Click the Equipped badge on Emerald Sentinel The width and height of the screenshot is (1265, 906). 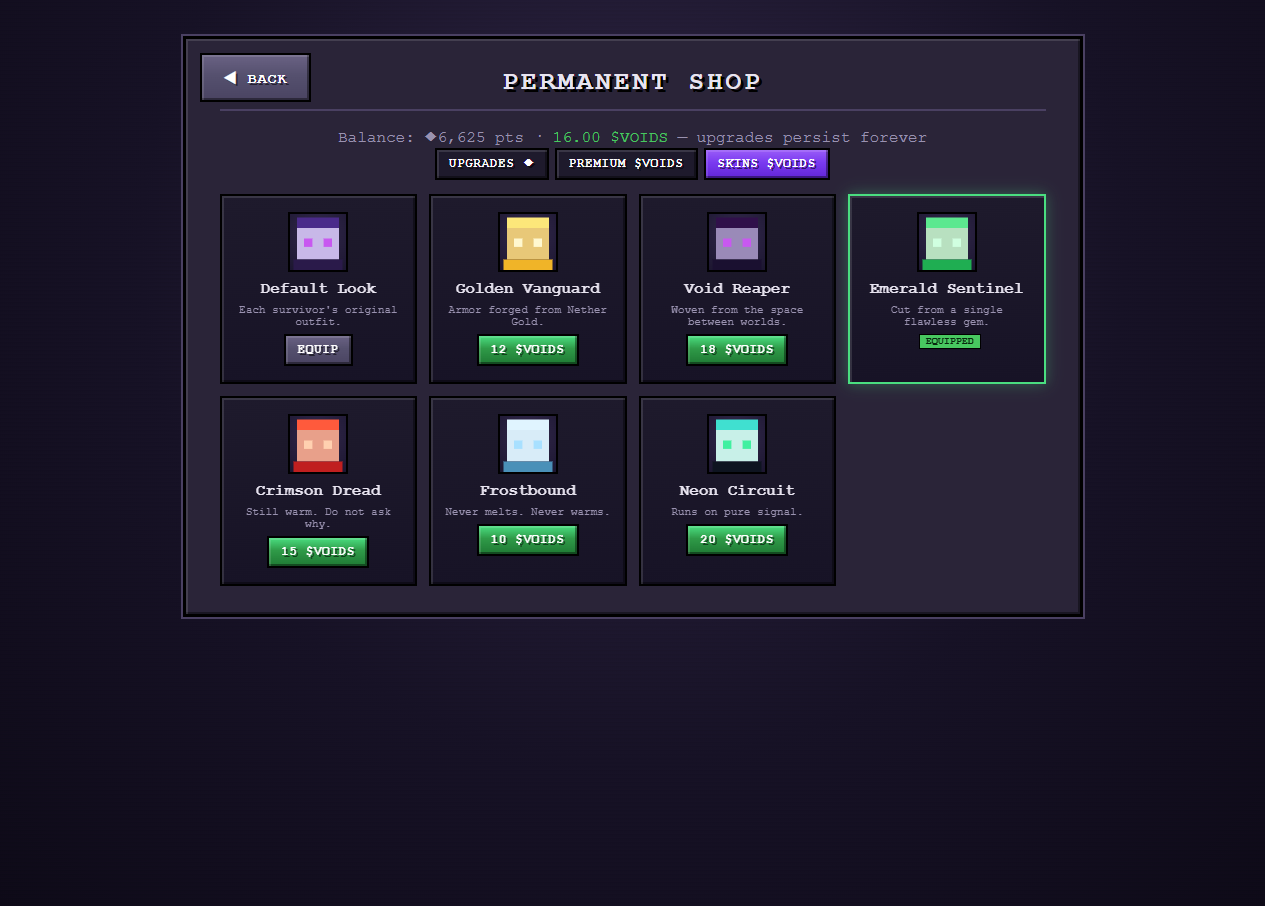[950, 341]
